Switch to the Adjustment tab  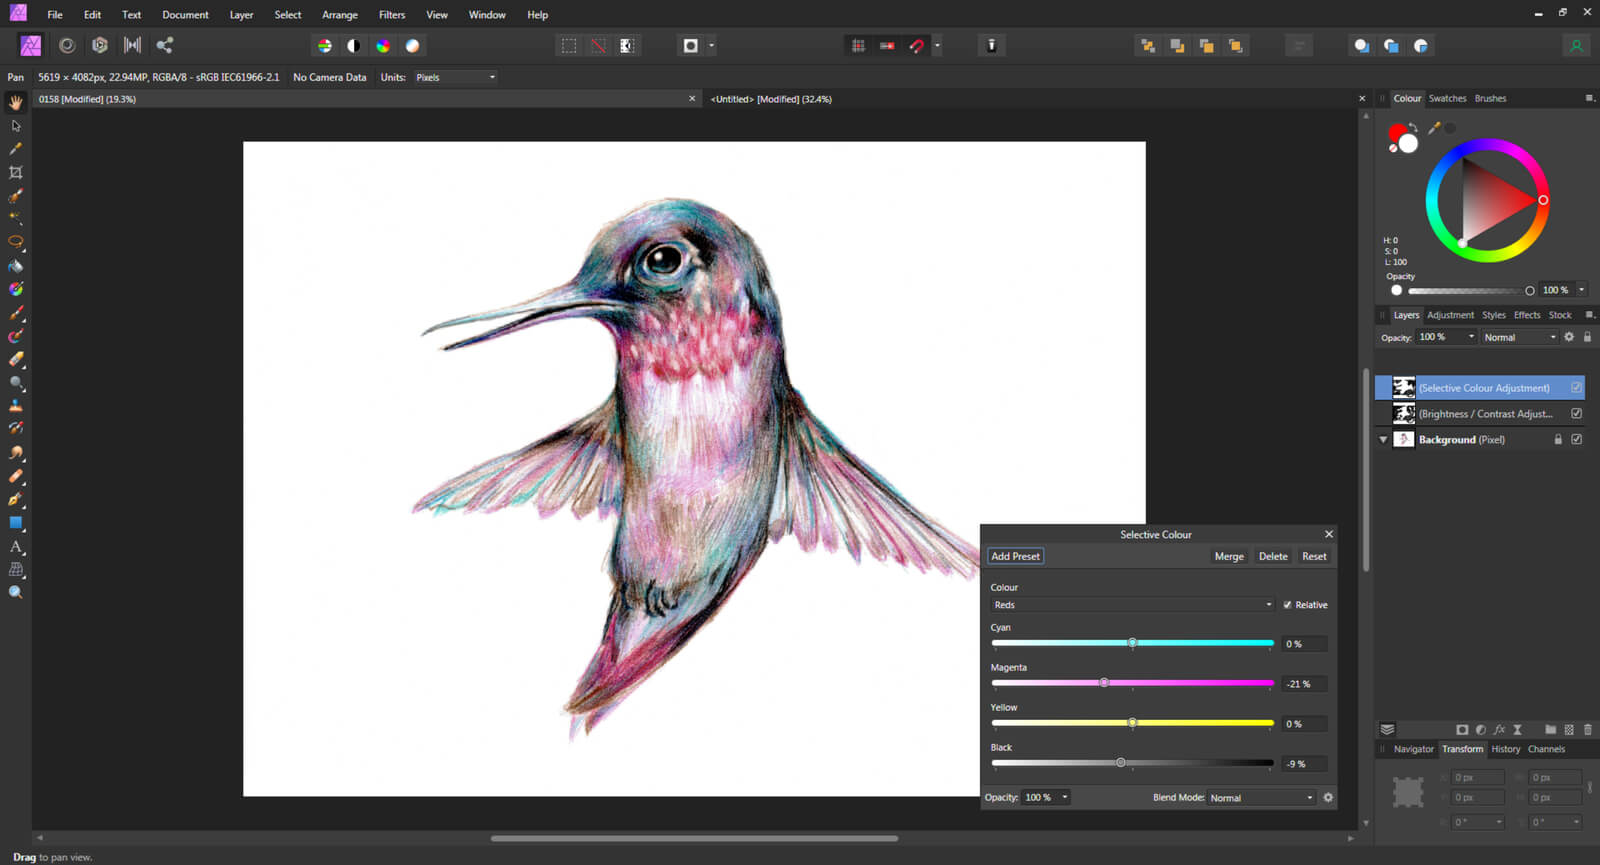[x=1450, y=315]
